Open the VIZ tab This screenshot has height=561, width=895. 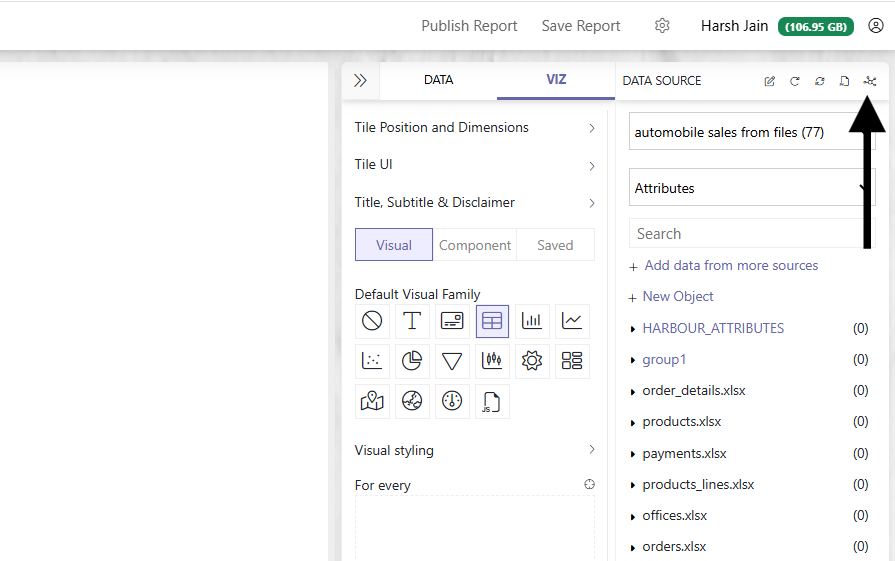556,80
